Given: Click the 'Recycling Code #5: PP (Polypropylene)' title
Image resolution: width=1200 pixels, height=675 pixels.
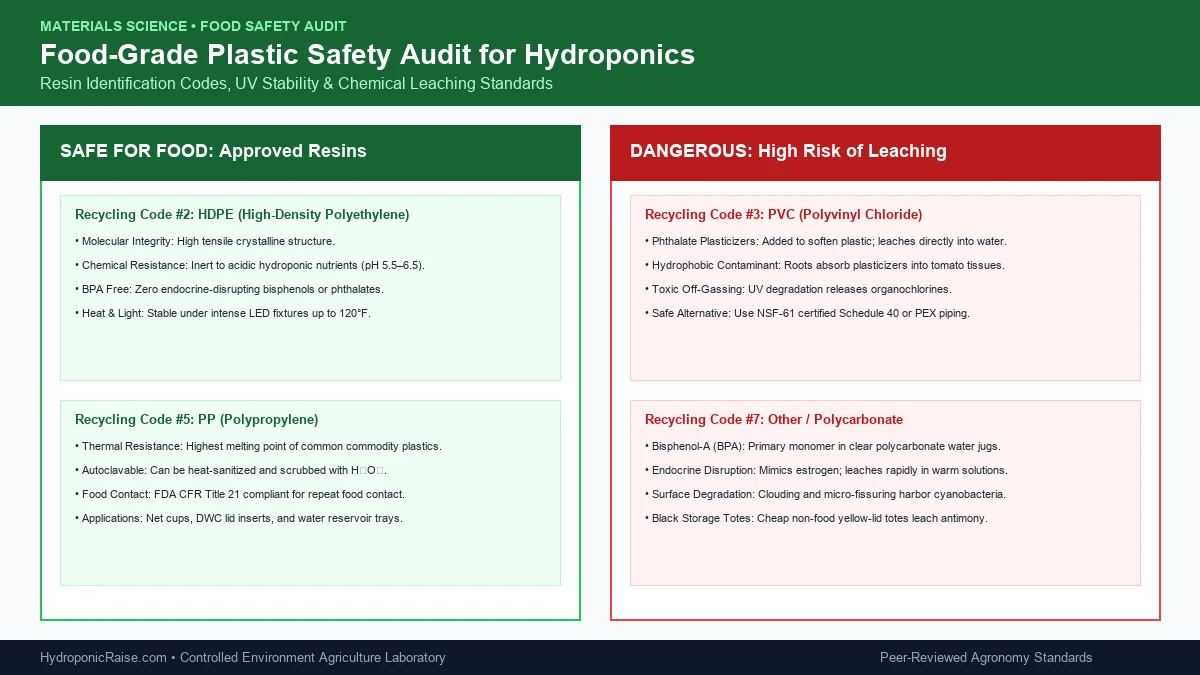Looking at the screenshot, I should tap(197, 419).
